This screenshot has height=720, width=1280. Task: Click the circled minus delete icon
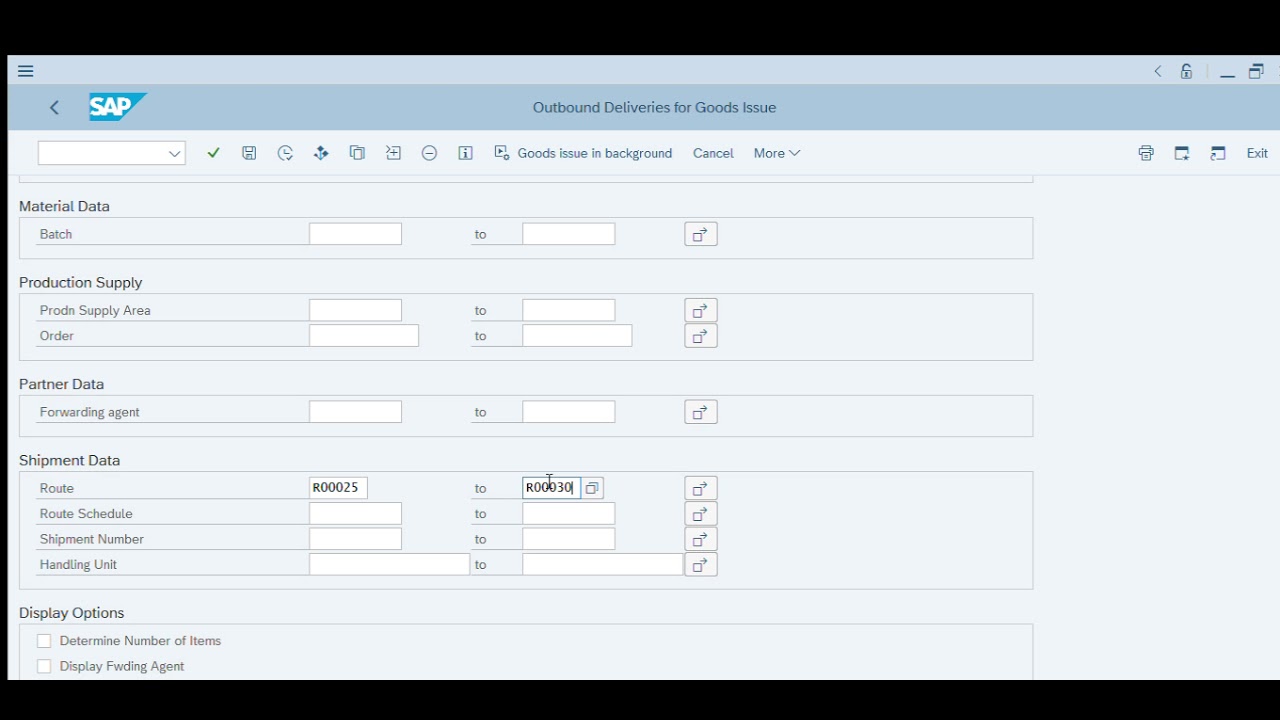tap(429, 153)
